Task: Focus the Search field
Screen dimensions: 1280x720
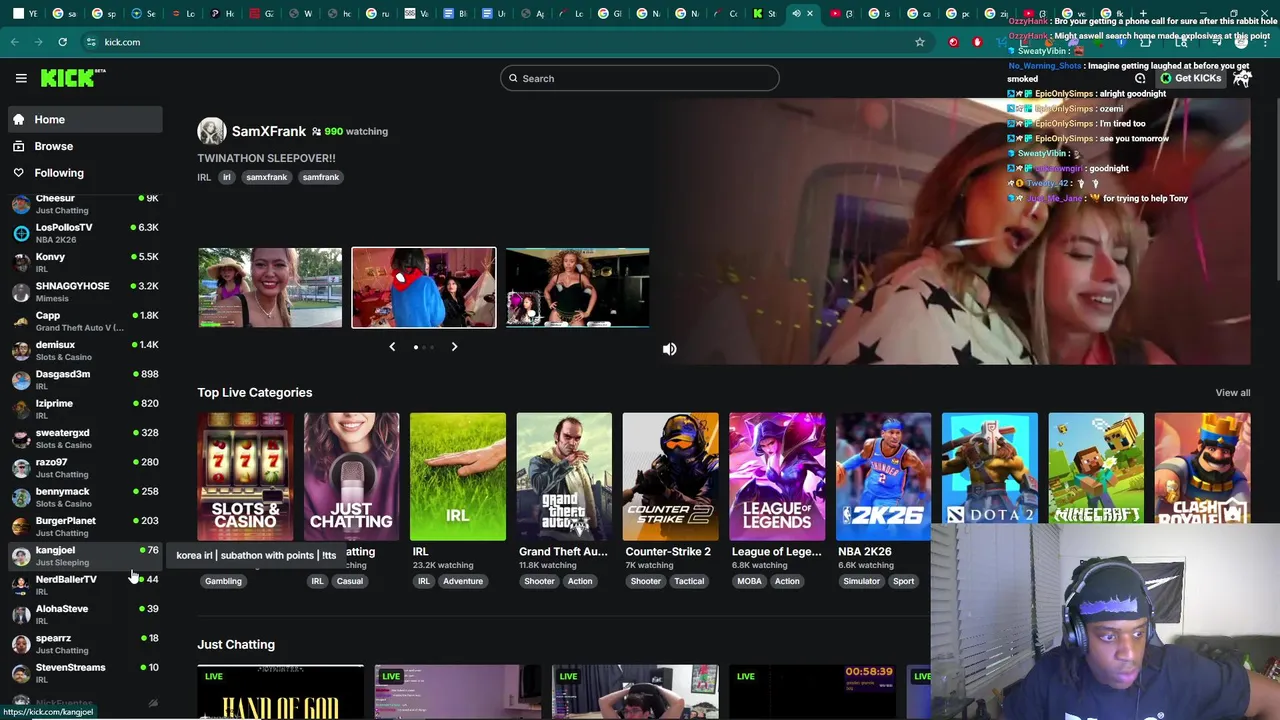Action: coord(640,78)
